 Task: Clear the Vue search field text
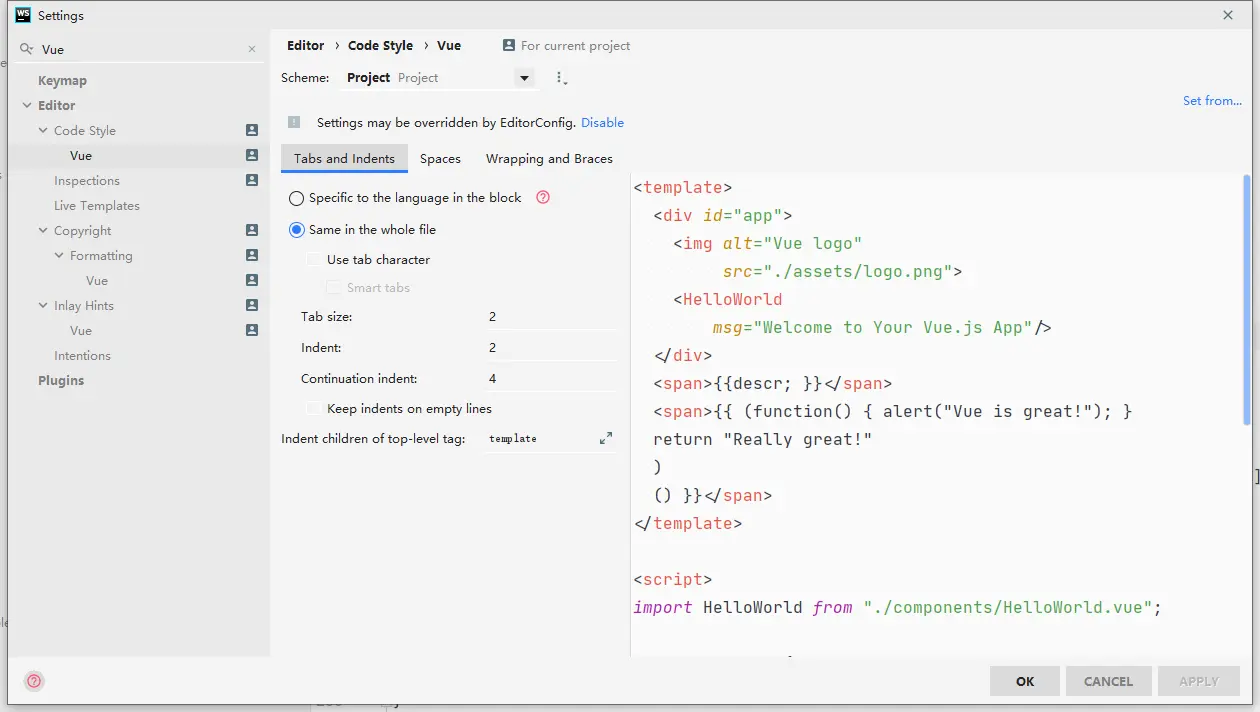tap(252, 49)
